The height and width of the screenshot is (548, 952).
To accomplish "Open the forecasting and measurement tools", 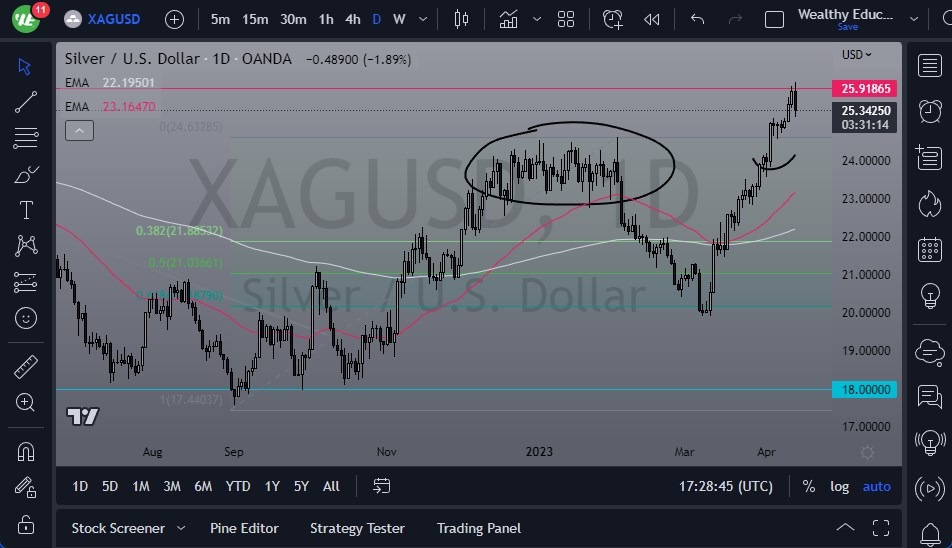I will click(26, 282).
